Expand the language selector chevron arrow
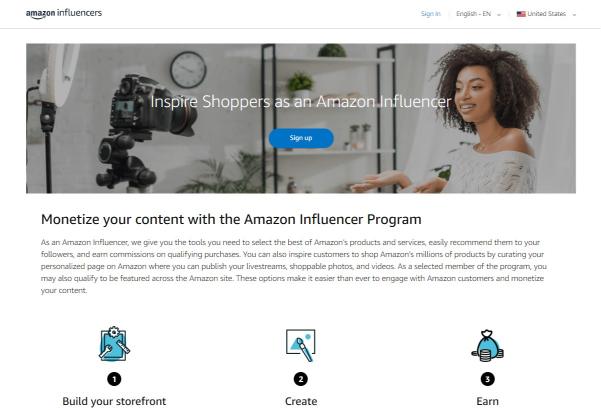 [499, 15]
